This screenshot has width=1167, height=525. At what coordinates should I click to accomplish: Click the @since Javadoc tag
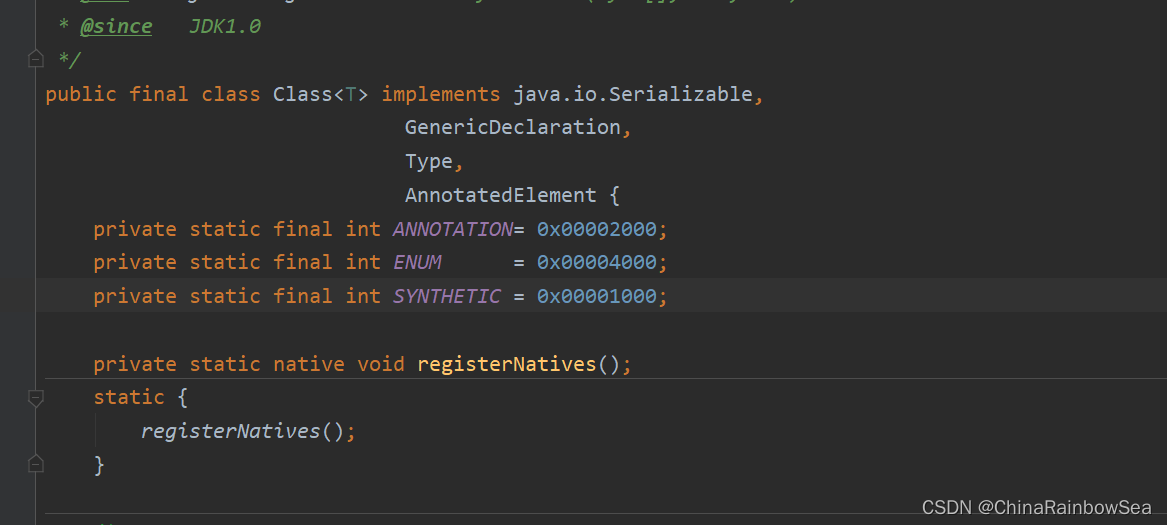tap(115, 28)
